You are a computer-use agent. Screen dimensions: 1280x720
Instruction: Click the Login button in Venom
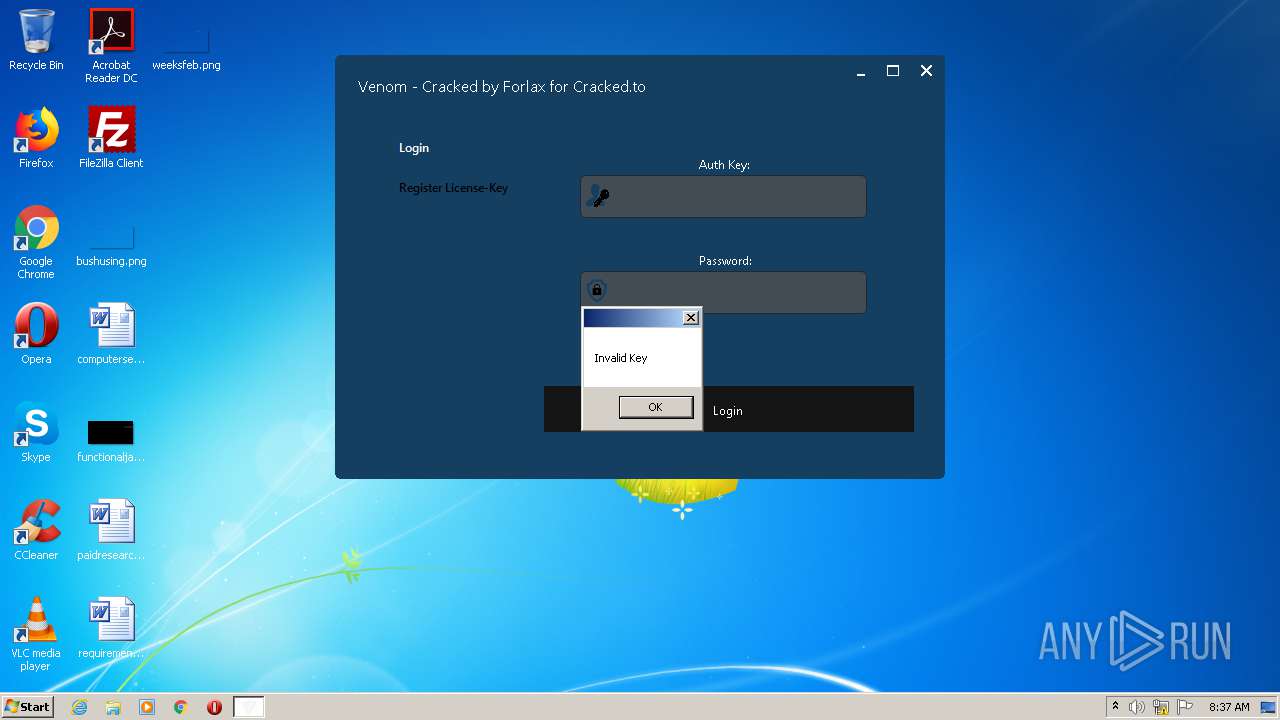[x=728, y=410]
